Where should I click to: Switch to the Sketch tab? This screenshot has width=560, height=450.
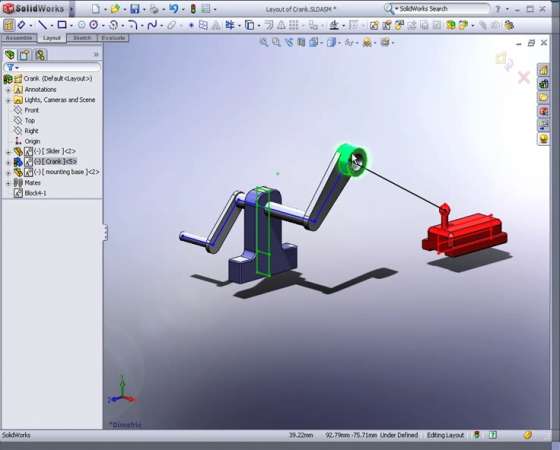tap(82, 38)
